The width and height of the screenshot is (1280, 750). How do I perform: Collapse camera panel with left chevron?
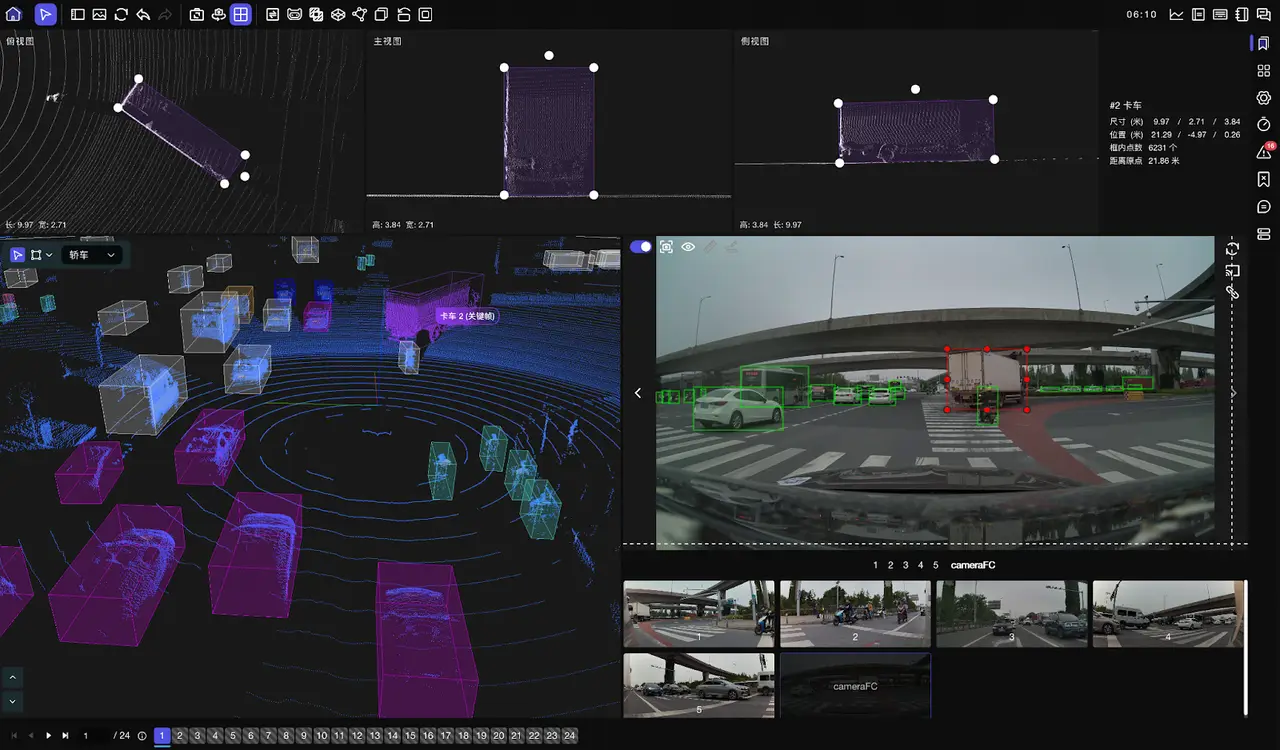tap(638, 393)
